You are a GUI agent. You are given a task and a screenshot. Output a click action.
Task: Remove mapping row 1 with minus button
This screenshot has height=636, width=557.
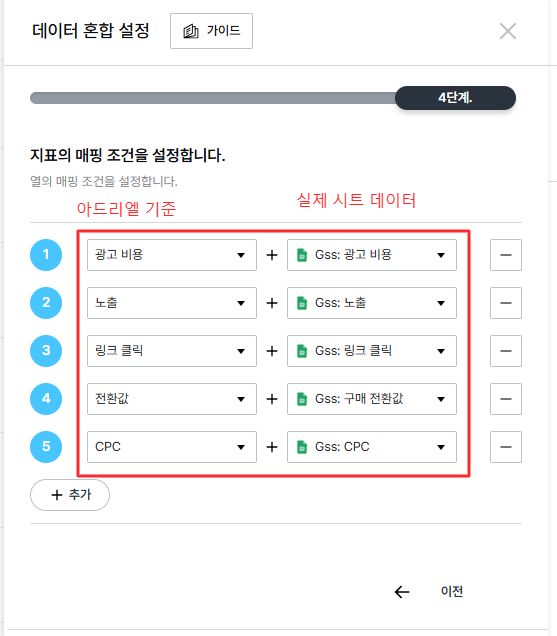(505, 255)
